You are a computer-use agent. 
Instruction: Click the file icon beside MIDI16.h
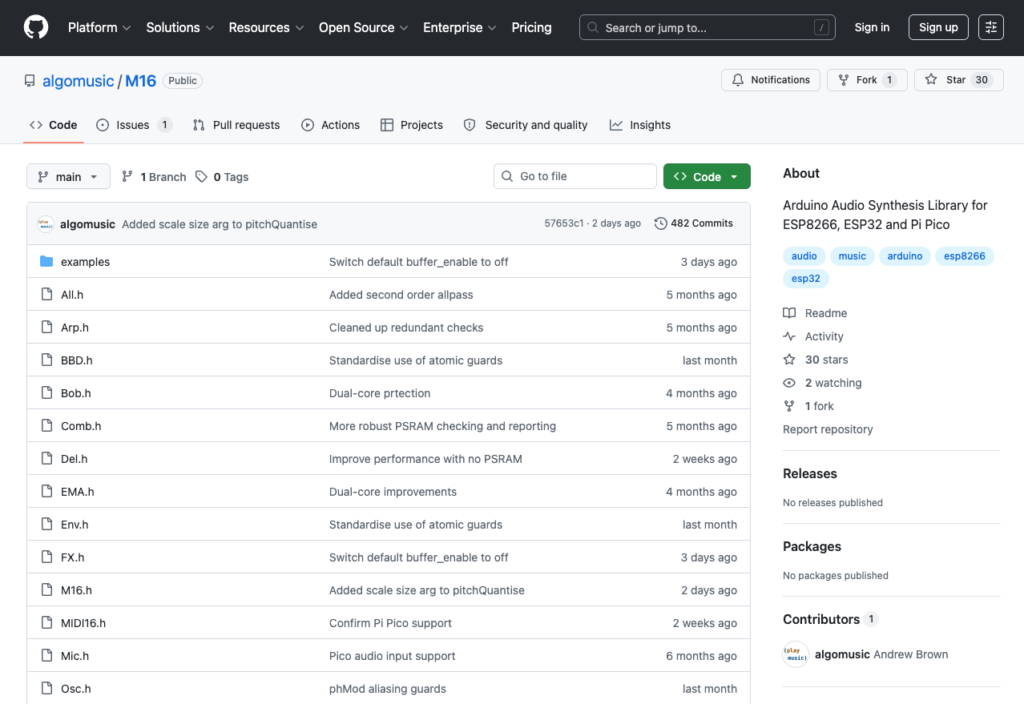(46, 622)
